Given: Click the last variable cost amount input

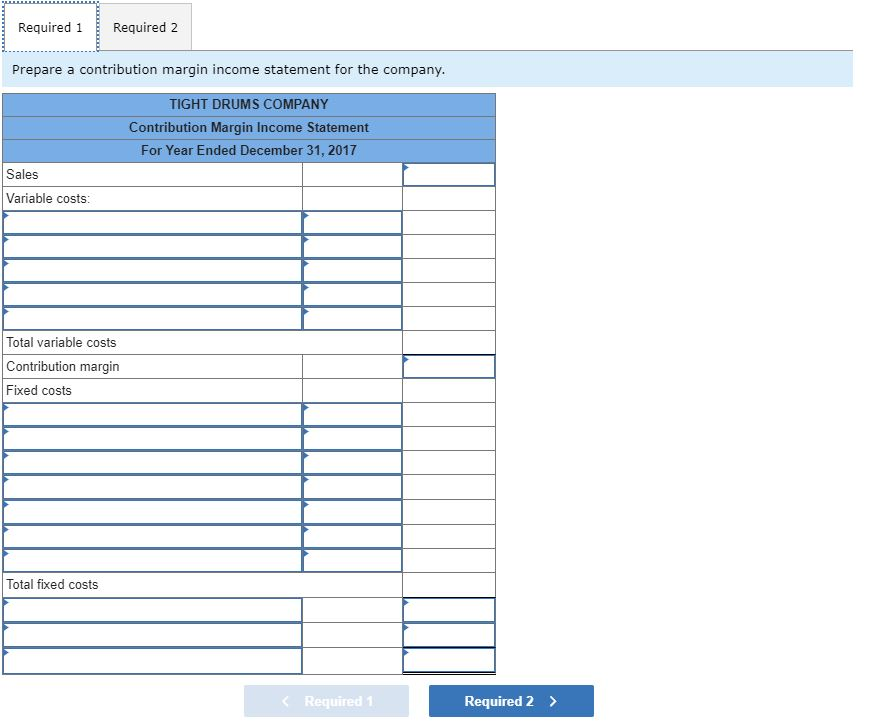Looking at the screenshot, I should pyautogui.click(x=351, y=318).
